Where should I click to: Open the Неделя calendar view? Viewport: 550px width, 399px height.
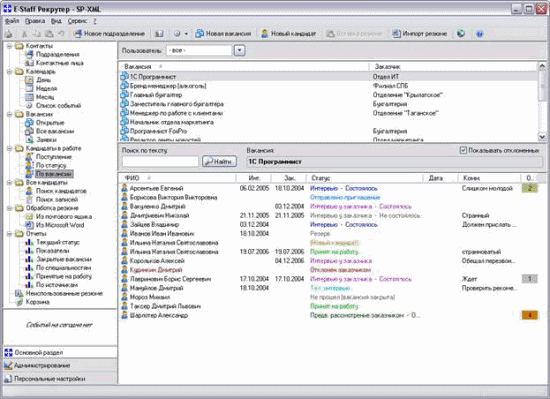(x=46, y=88)
